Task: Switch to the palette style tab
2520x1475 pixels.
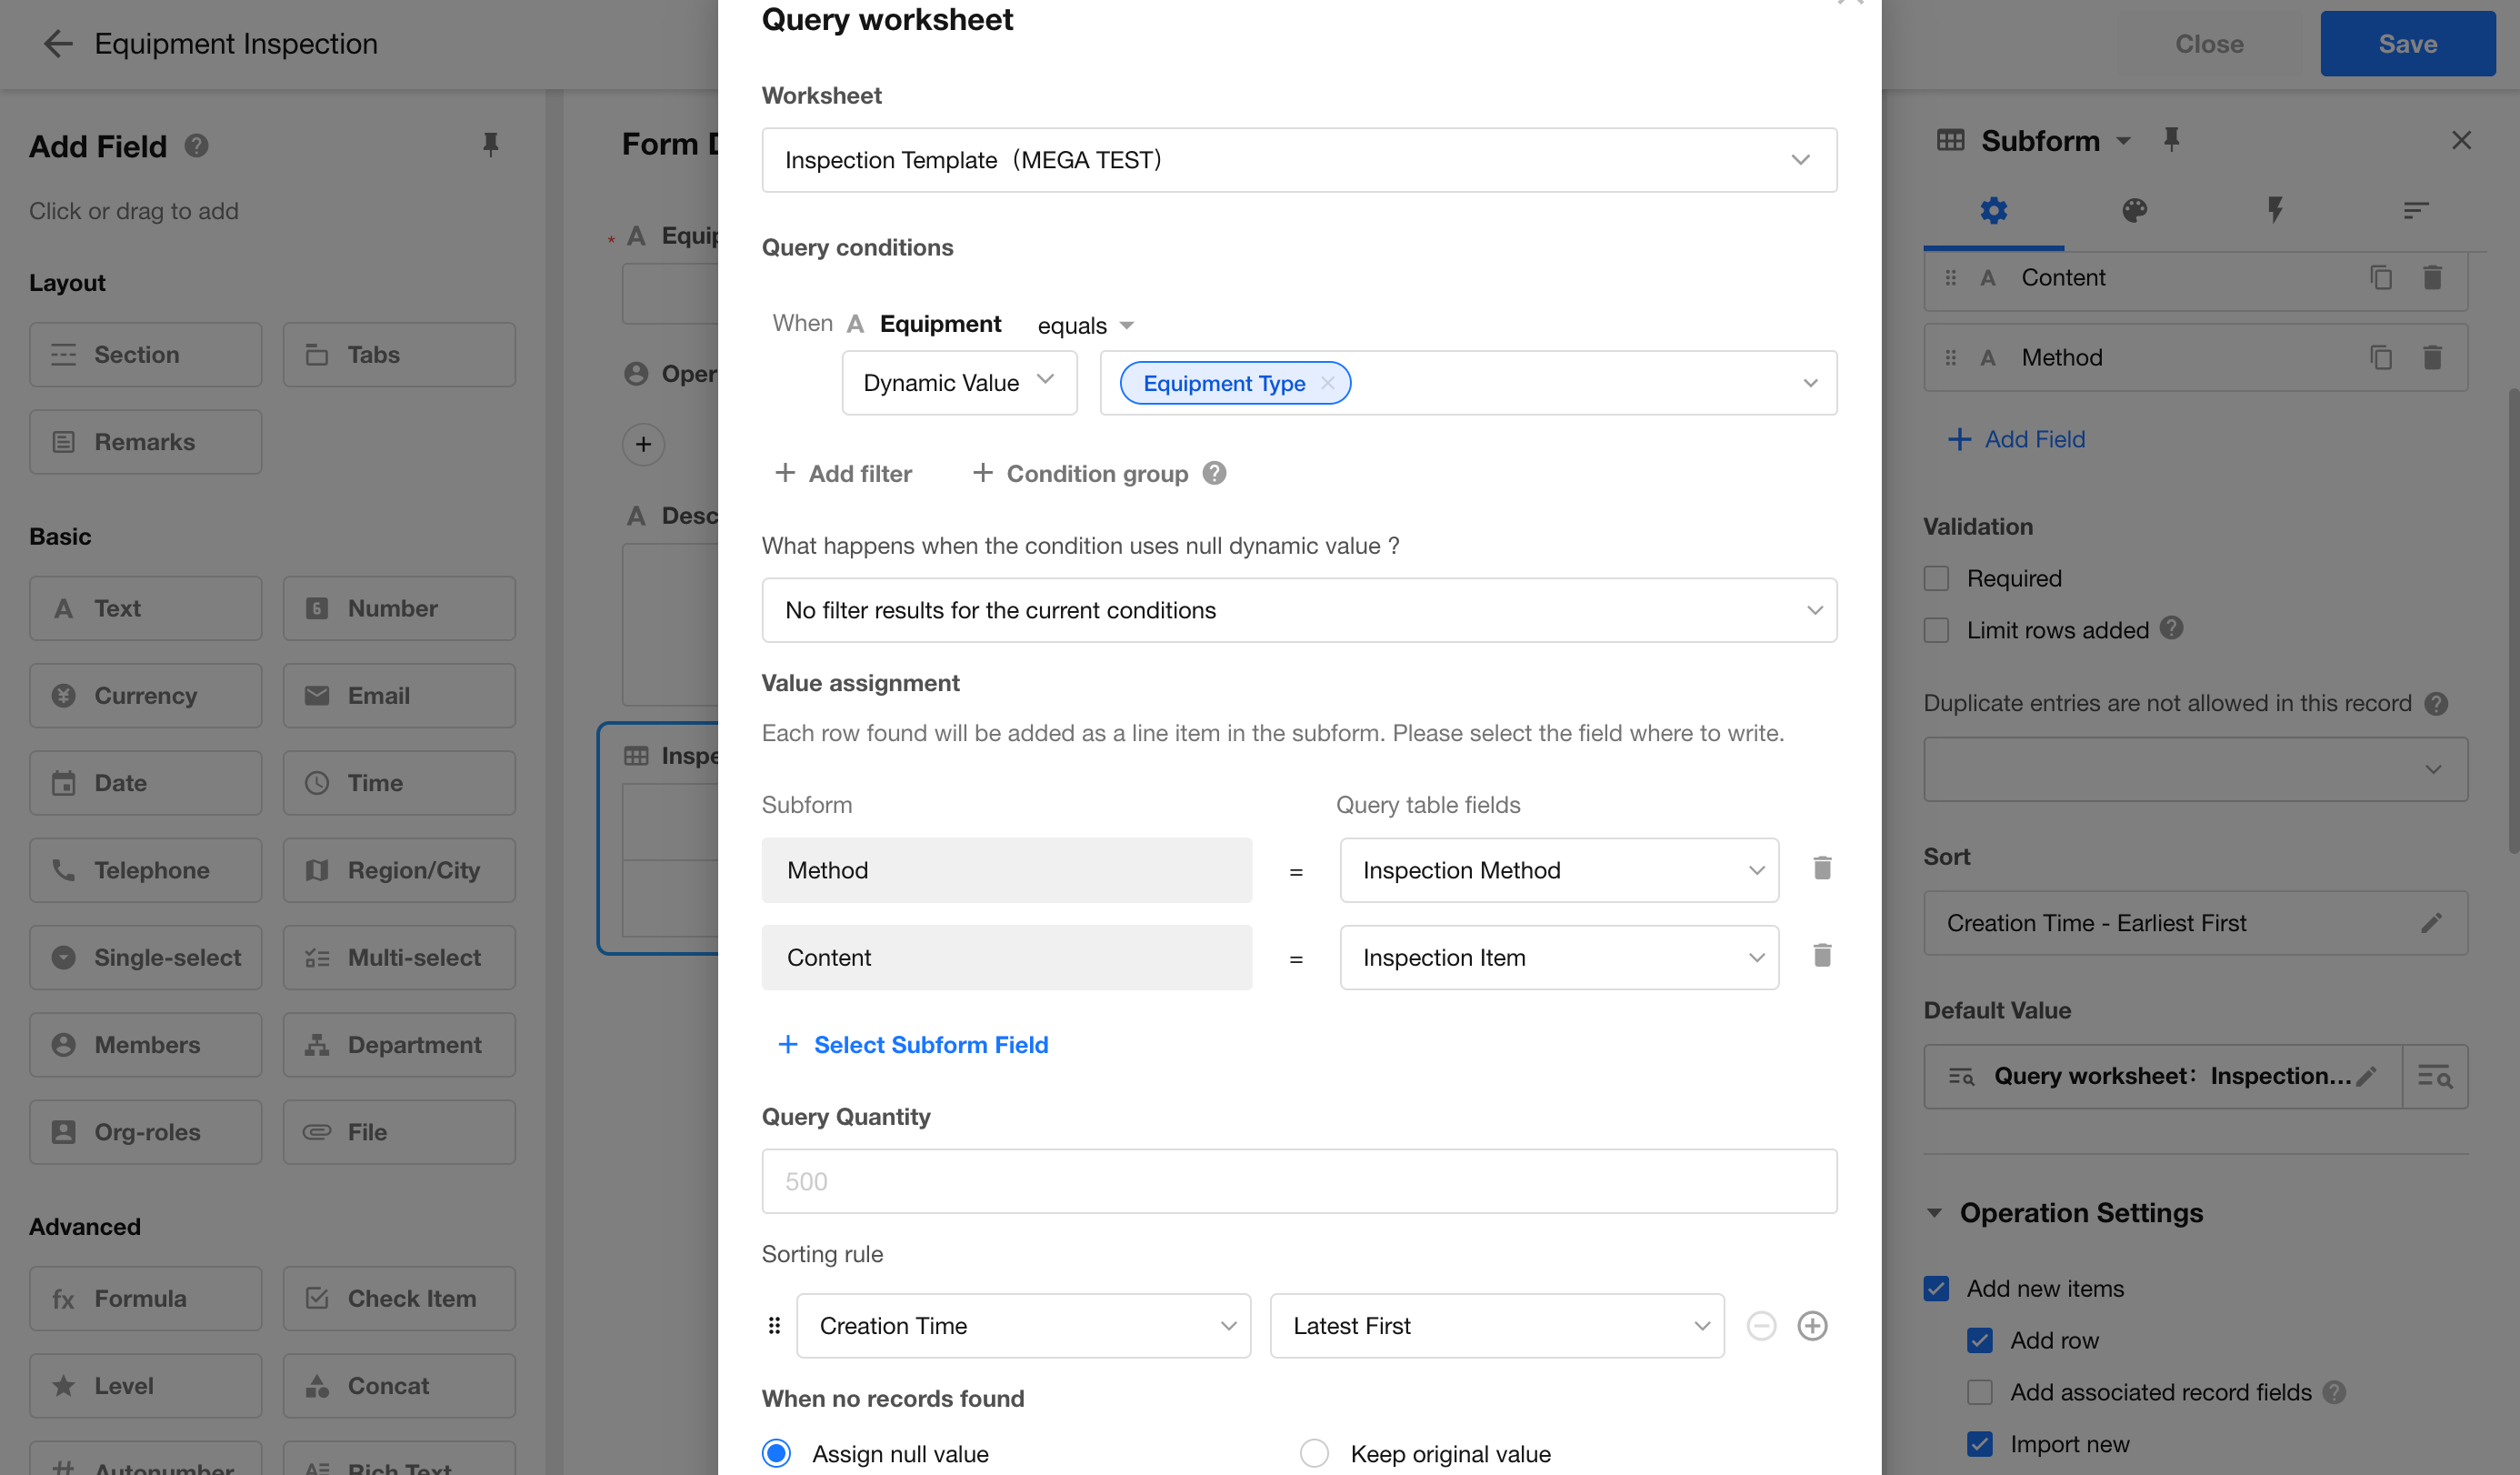Action: (2134, 210)
